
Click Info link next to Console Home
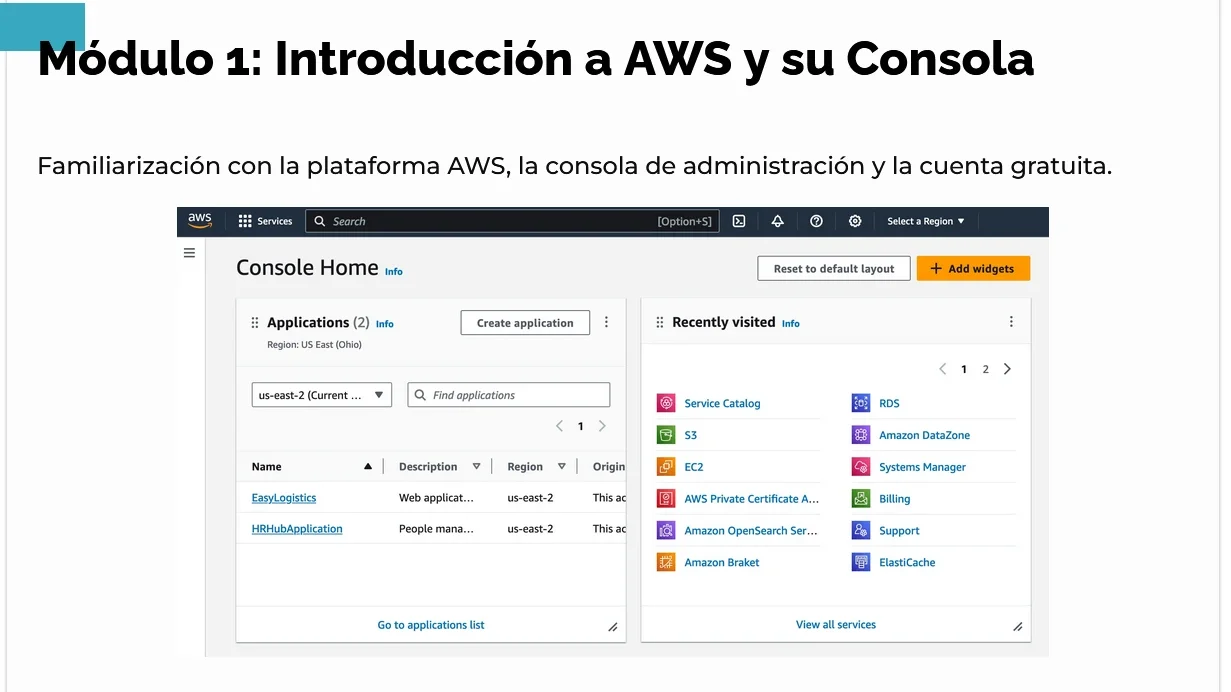pyautogui.click(x=394, y=271)
